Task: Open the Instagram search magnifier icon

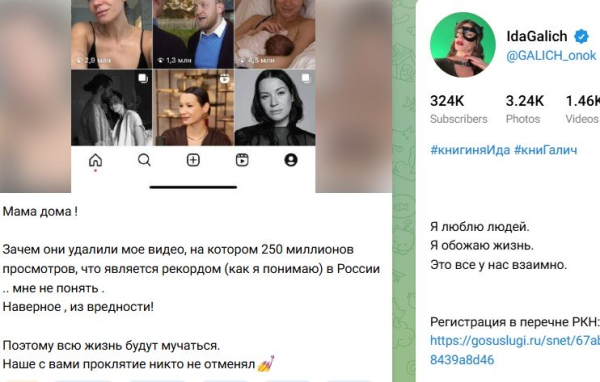Action: coord(144,160)
